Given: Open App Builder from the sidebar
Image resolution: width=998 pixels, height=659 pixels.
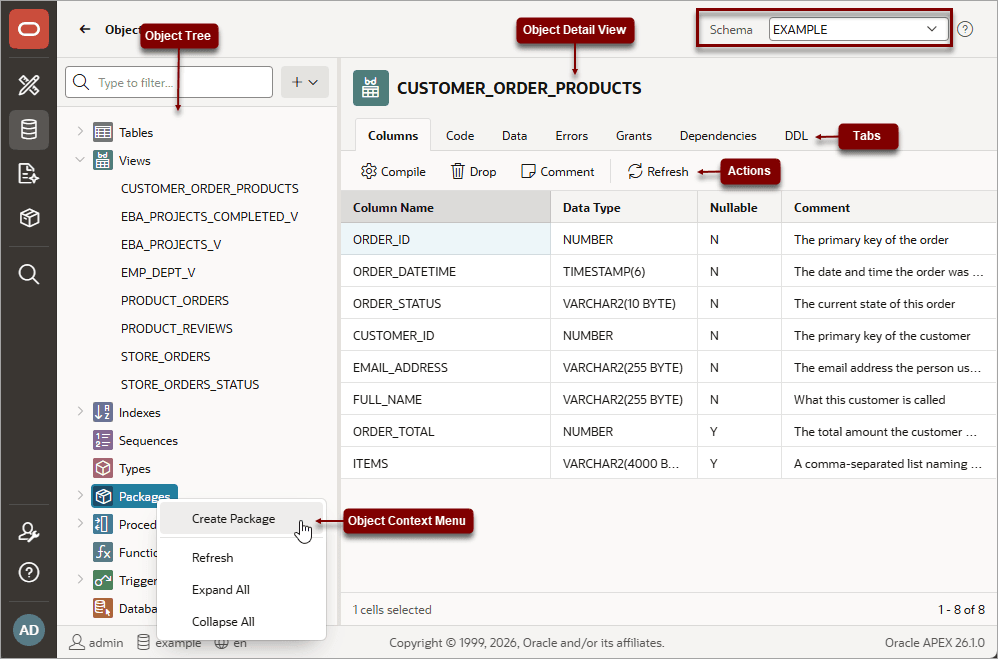Looking at the screenshot, I should click(x=29, y=85).
